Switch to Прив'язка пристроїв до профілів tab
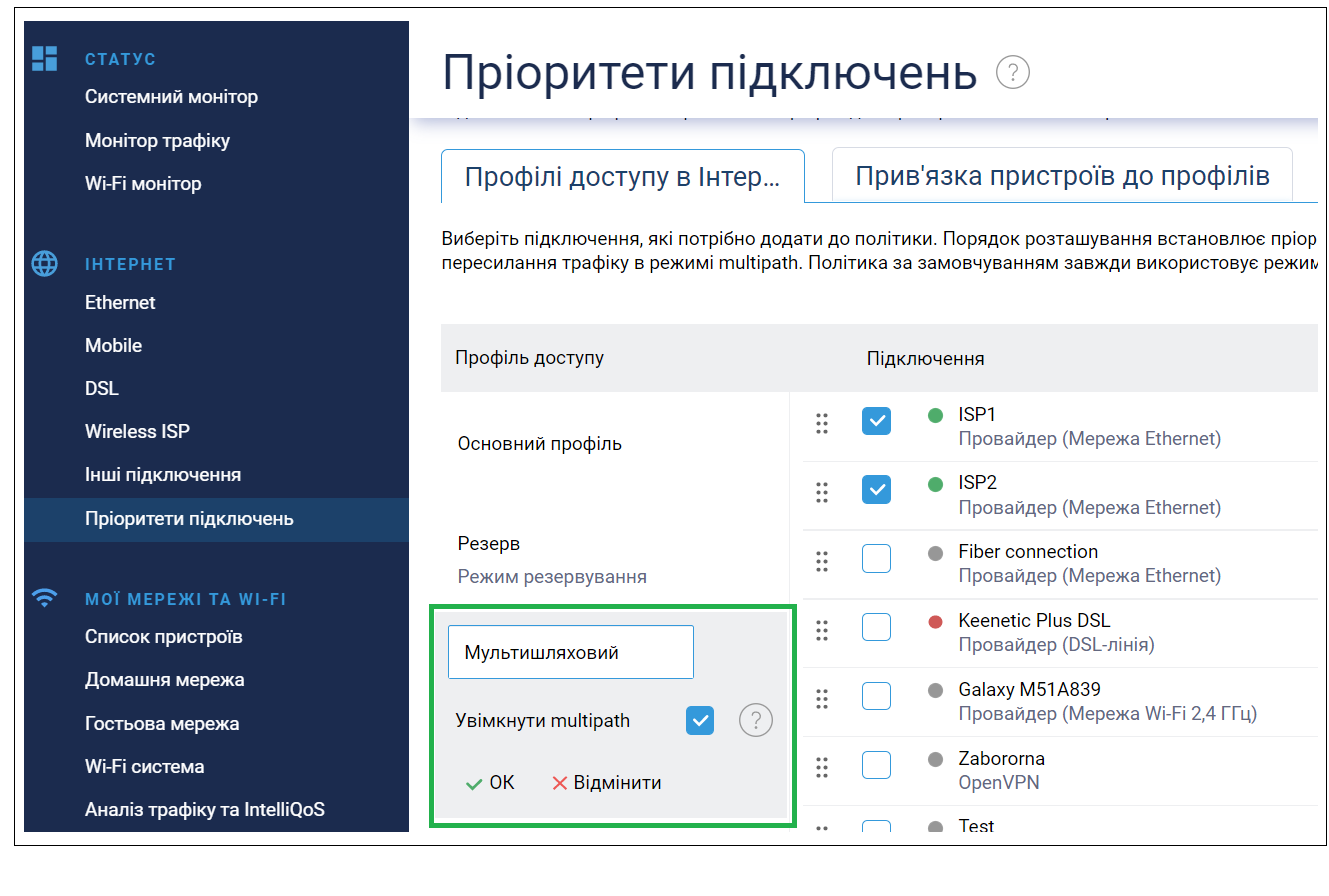The height and width of the screenshot is (896, 1329). pos(1062,177)
